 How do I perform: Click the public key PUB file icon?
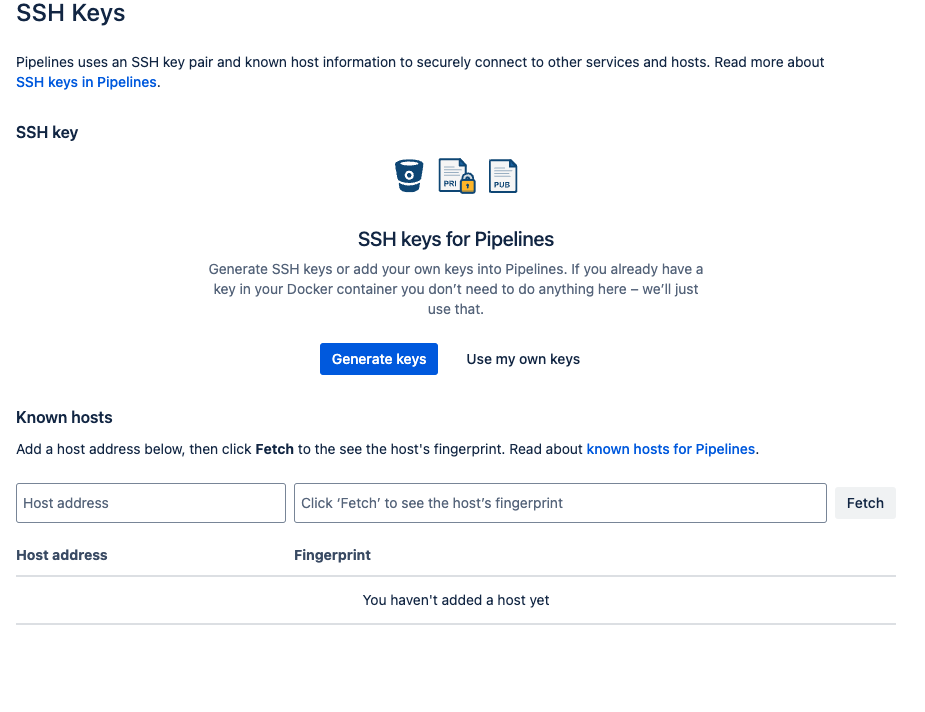tap(503, 176)
